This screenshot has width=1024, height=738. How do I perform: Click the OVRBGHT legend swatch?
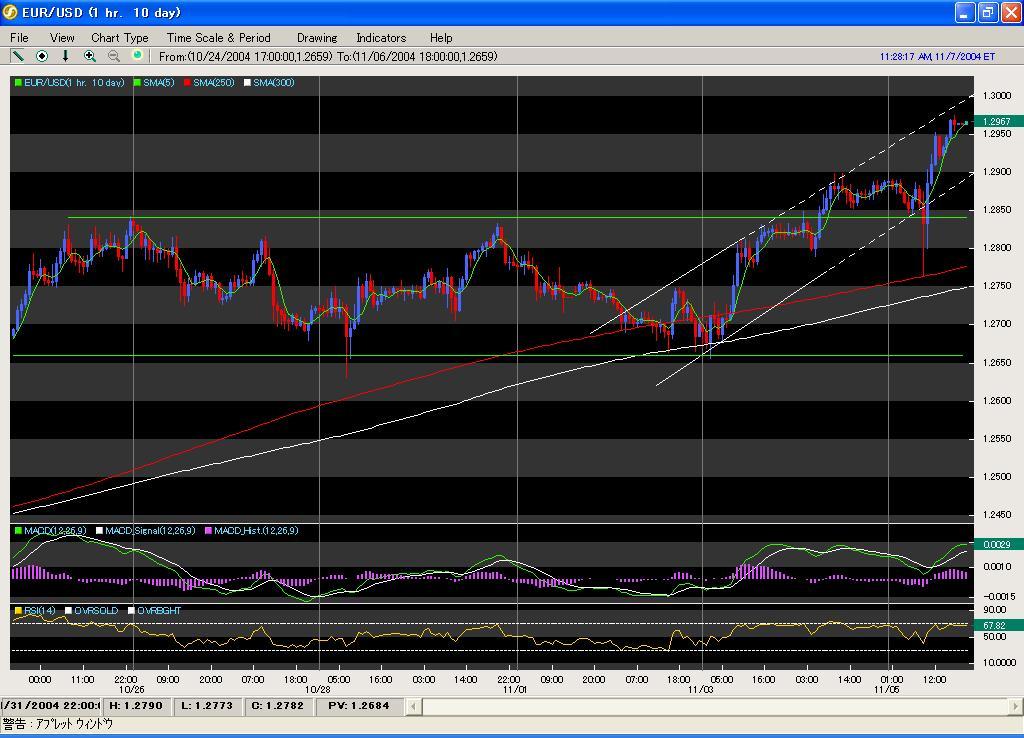(131, 611)
